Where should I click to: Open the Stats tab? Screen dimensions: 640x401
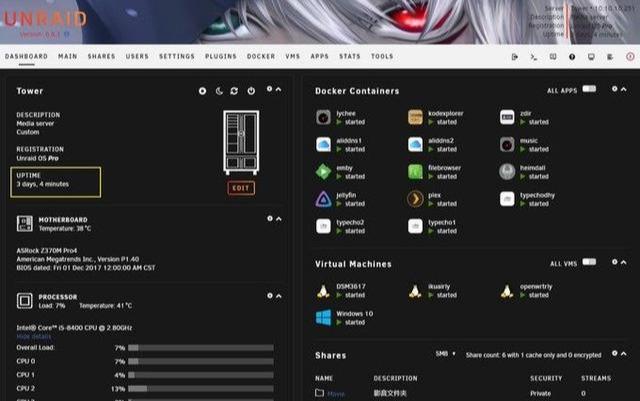coord(350,56)
